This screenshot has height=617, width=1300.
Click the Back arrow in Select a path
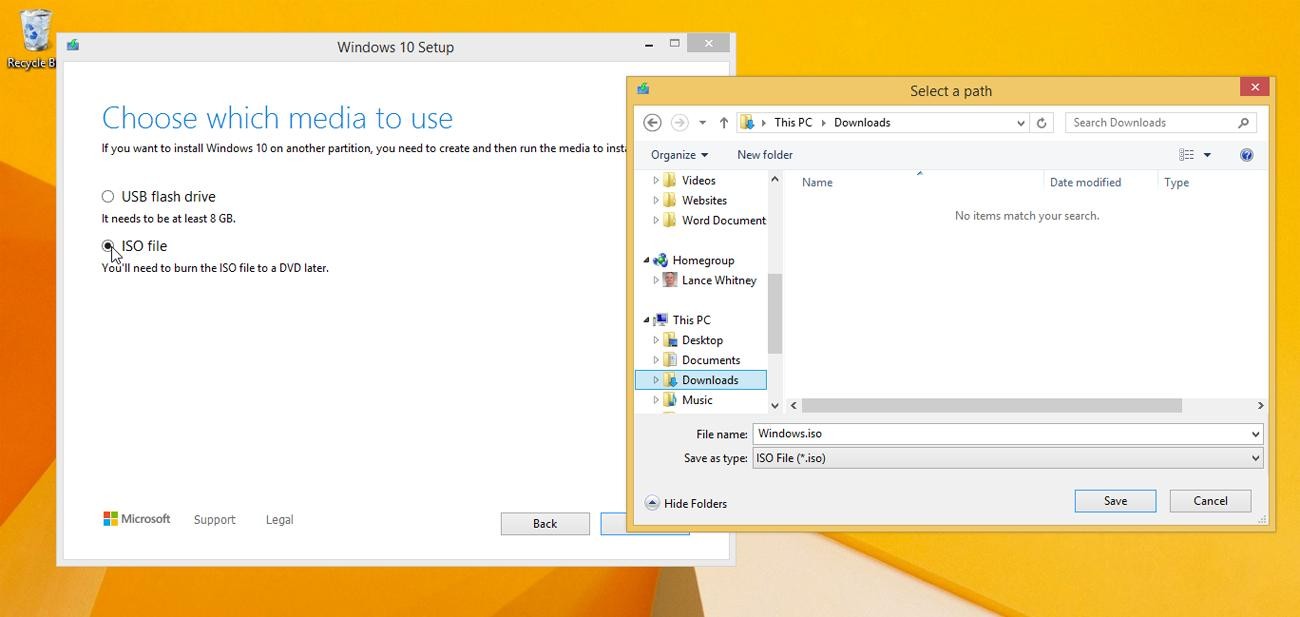[652, 122]
